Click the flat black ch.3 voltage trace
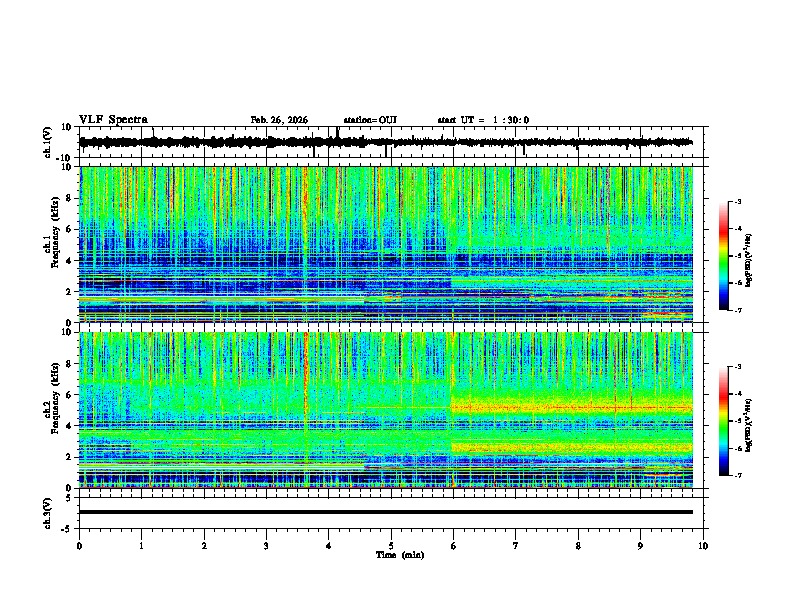The width and height of the screenshot is (792, 612). pyautogui.click(x=386, y=512)
